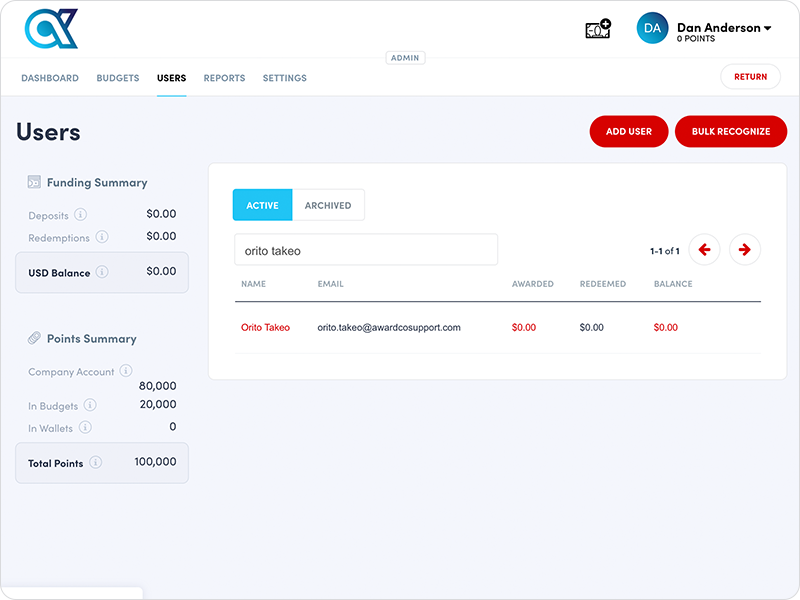Screen dimensions: 800x600
Task: Open the Reports navigation tab
Action: (x=224, y=78)
